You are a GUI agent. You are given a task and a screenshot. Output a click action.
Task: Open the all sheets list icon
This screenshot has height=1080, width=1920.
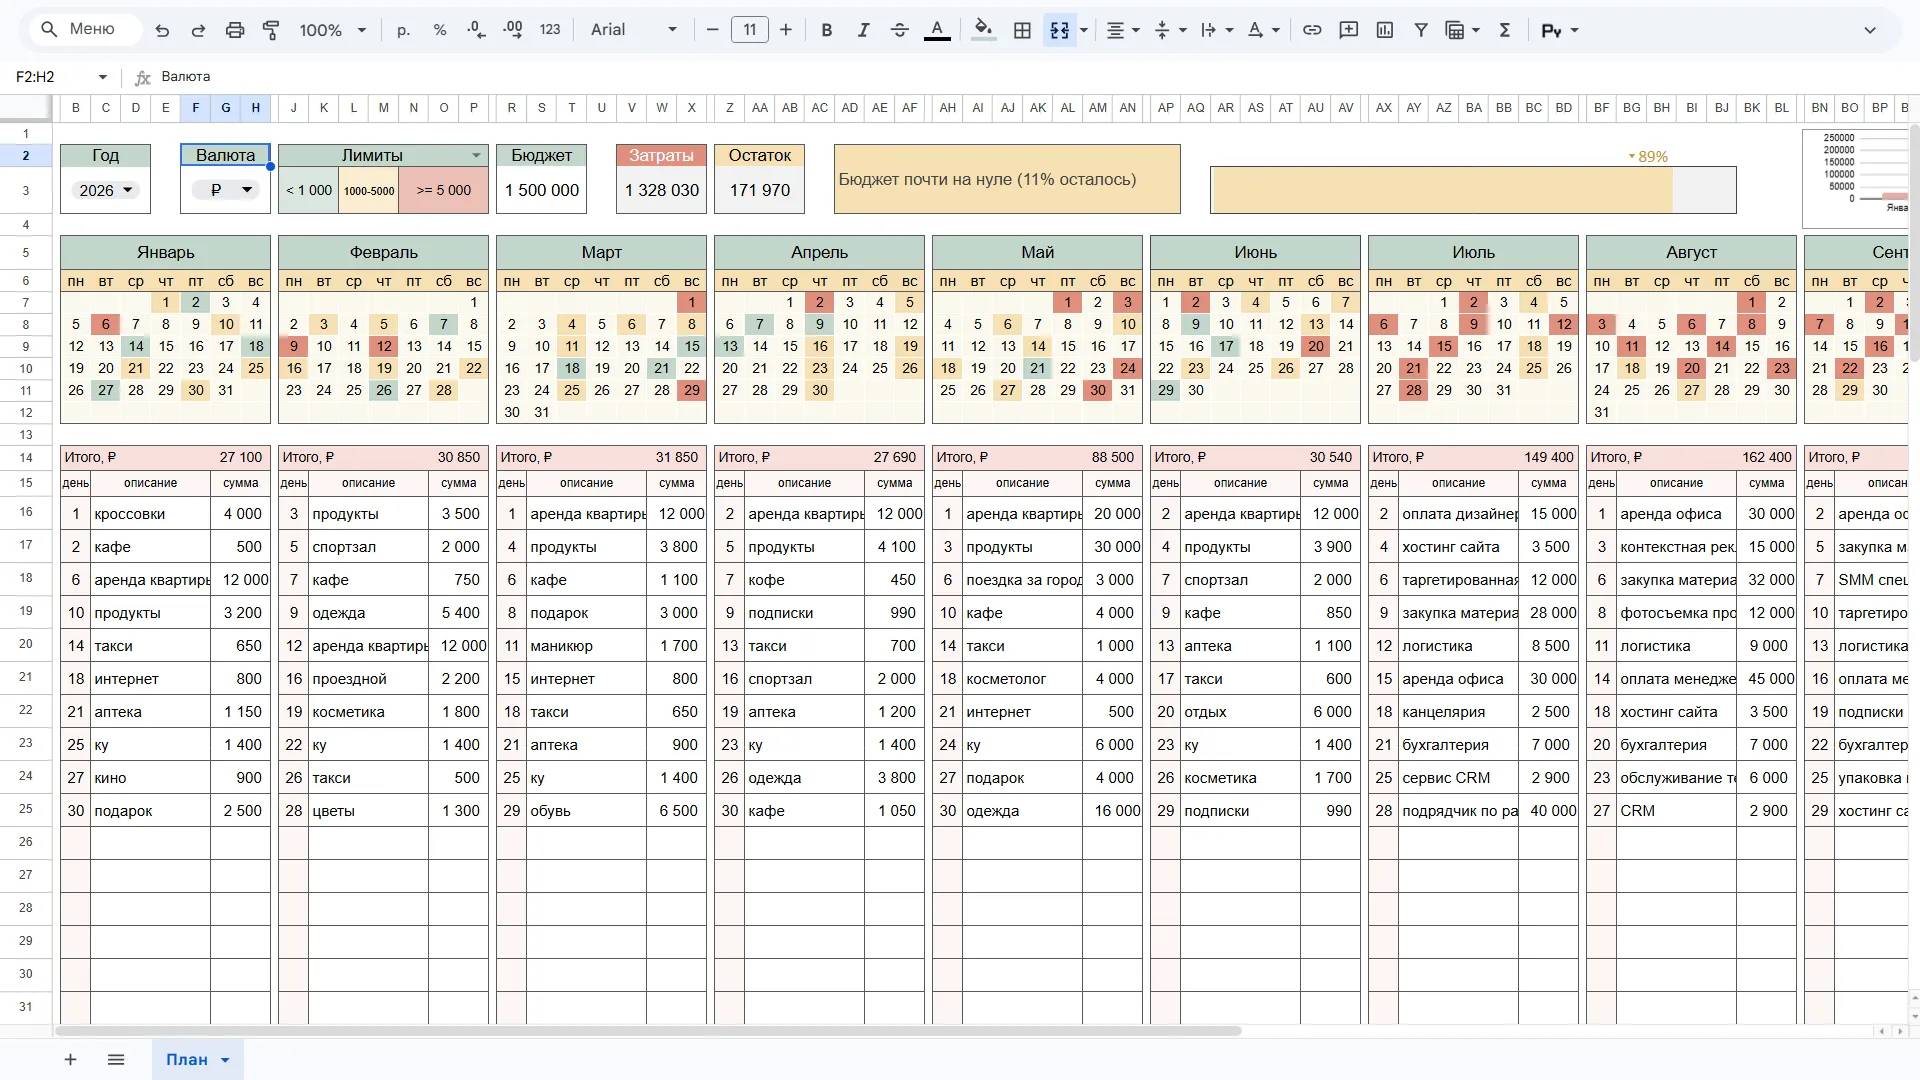116,1060
